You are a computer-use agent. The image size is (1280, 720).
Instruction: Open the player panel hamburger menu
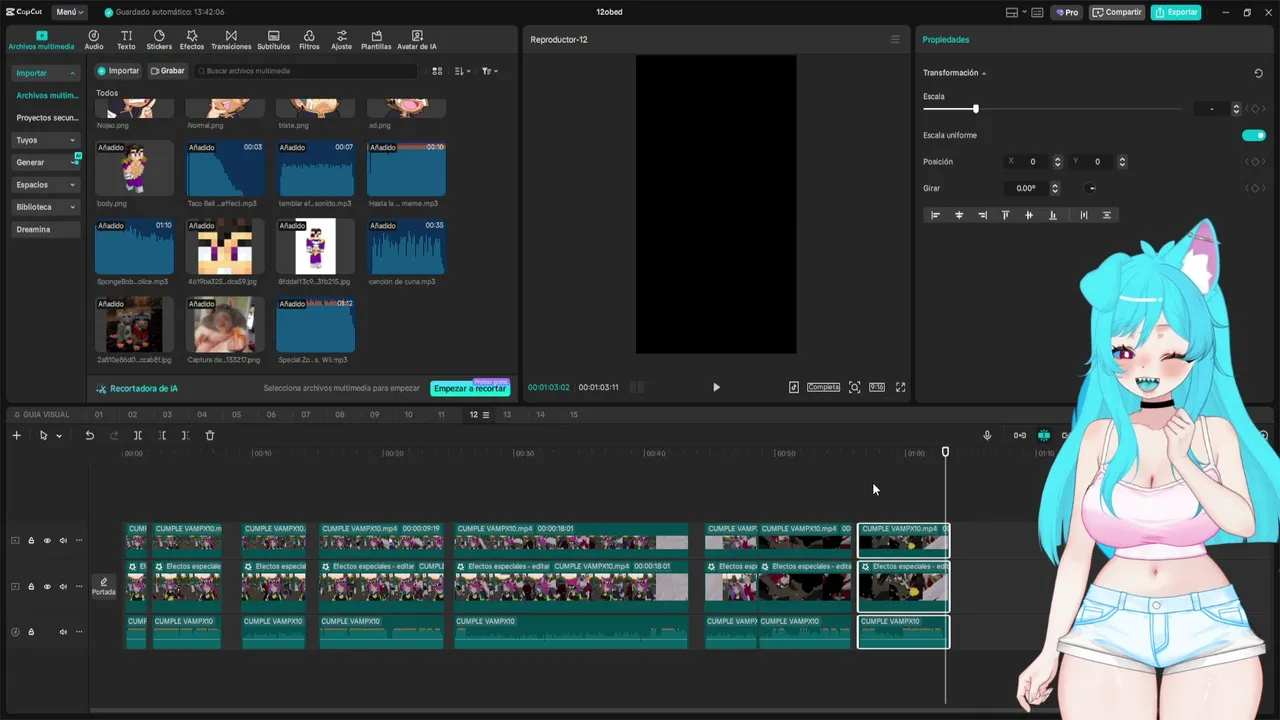pyautogui.click(x=895, y=40)
